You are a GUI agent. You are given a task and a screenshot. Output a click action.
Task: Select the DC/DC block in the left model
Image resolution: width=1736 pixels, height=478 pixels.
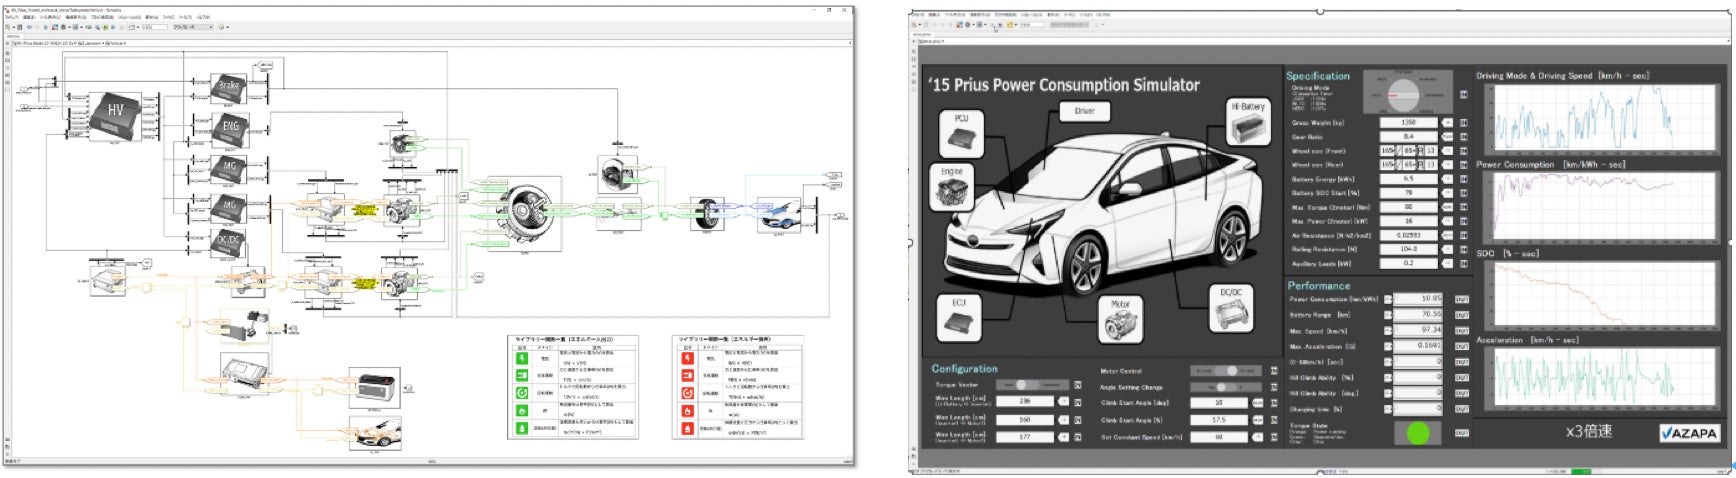[x=229, y=245]
